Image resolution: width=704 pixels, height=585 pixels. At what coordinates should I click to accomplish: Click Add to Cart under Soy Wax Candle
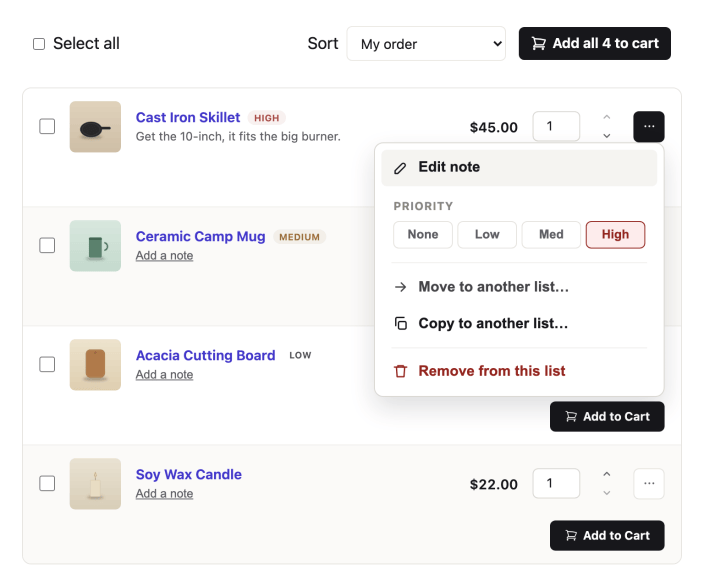pyautogui.click(x=607, y=536)
